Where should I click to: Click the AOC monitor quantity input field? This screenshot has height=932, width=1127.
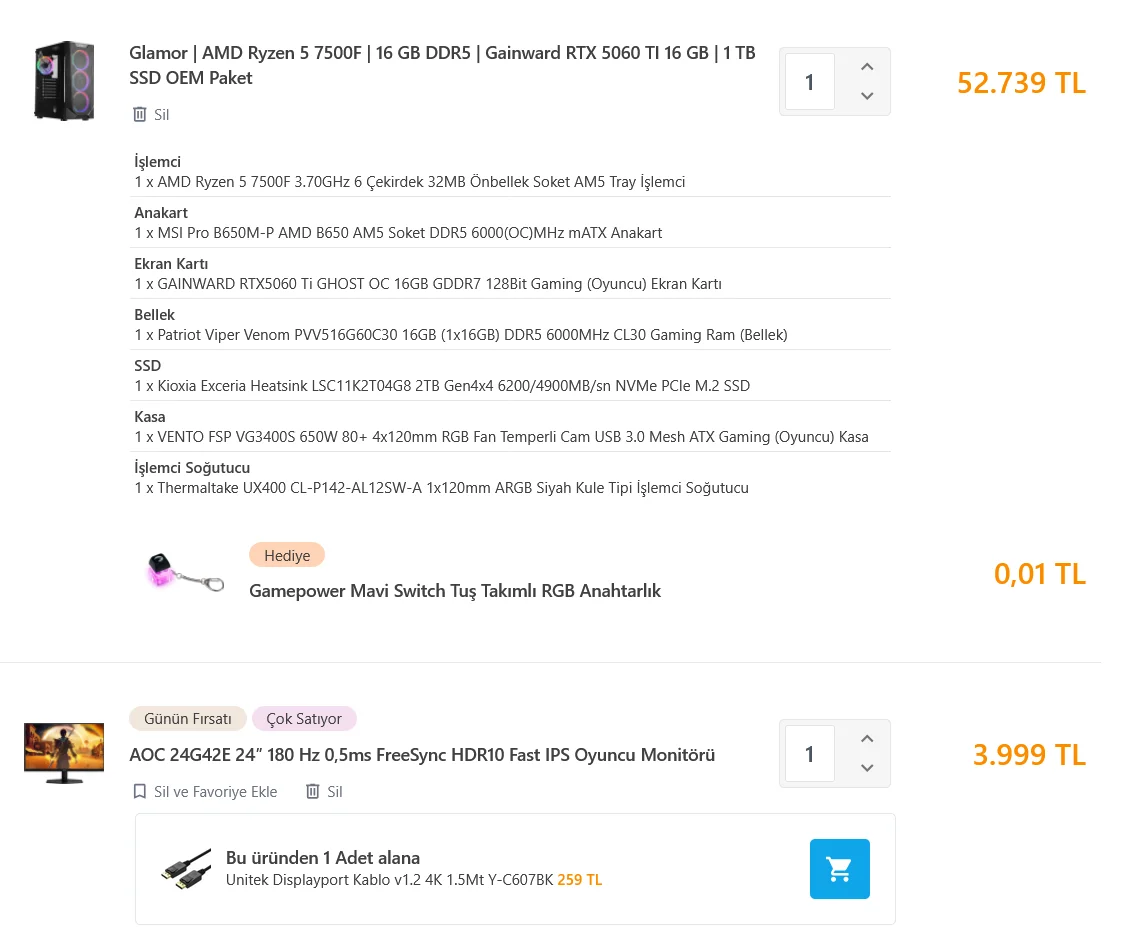pos(809,754)
